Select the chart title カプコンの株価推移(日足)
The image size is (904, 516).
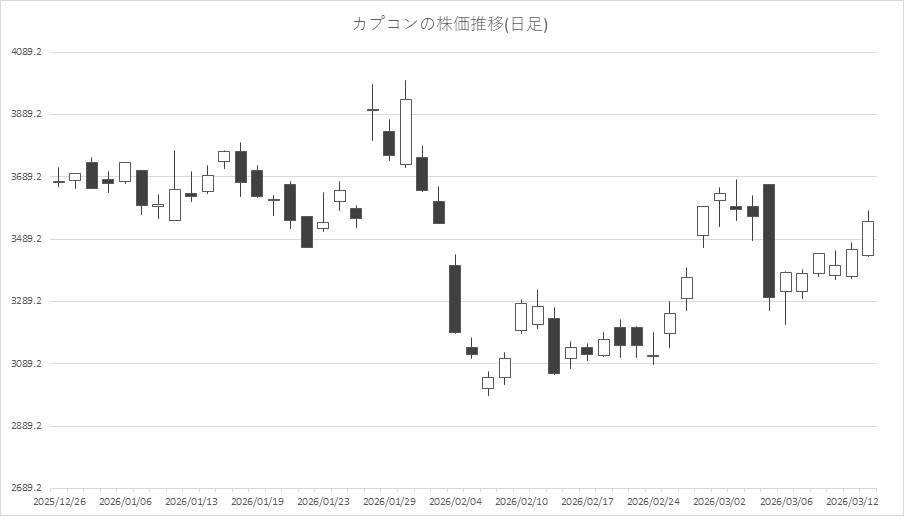click(450, 24)
